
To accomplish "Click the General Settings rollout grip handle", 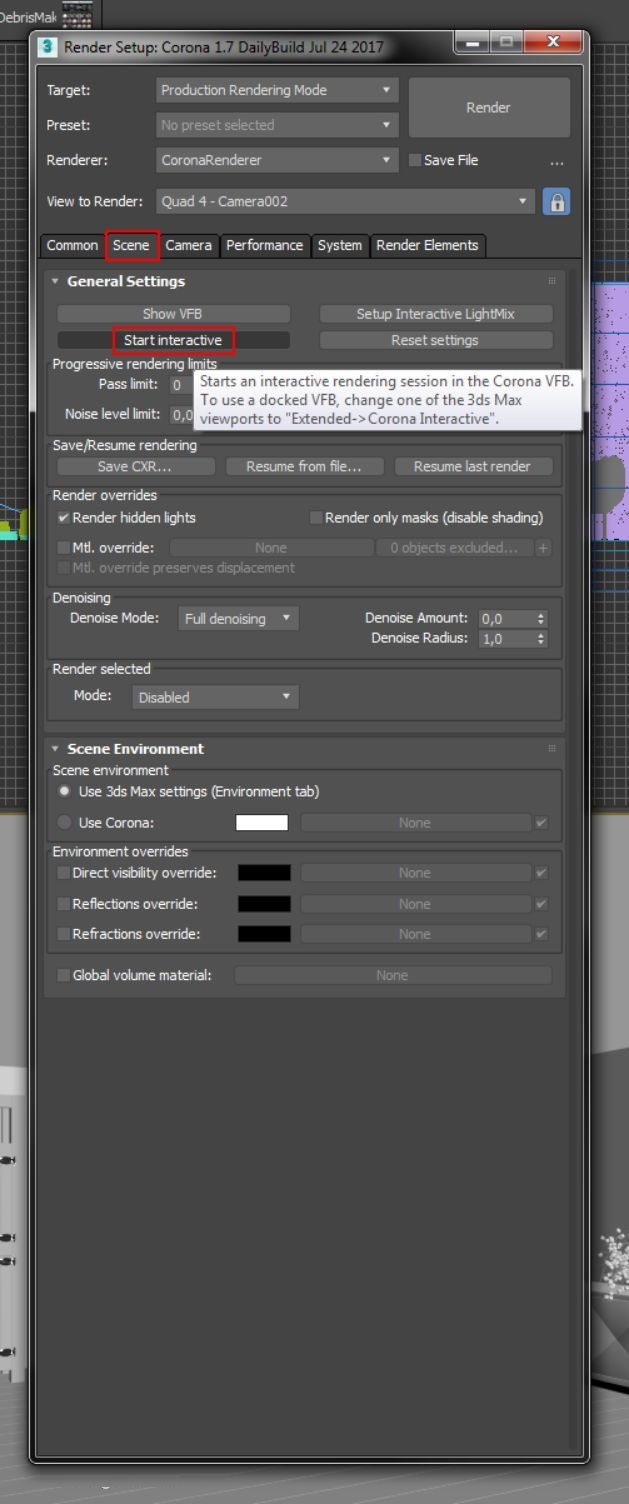I will point(552,281).
